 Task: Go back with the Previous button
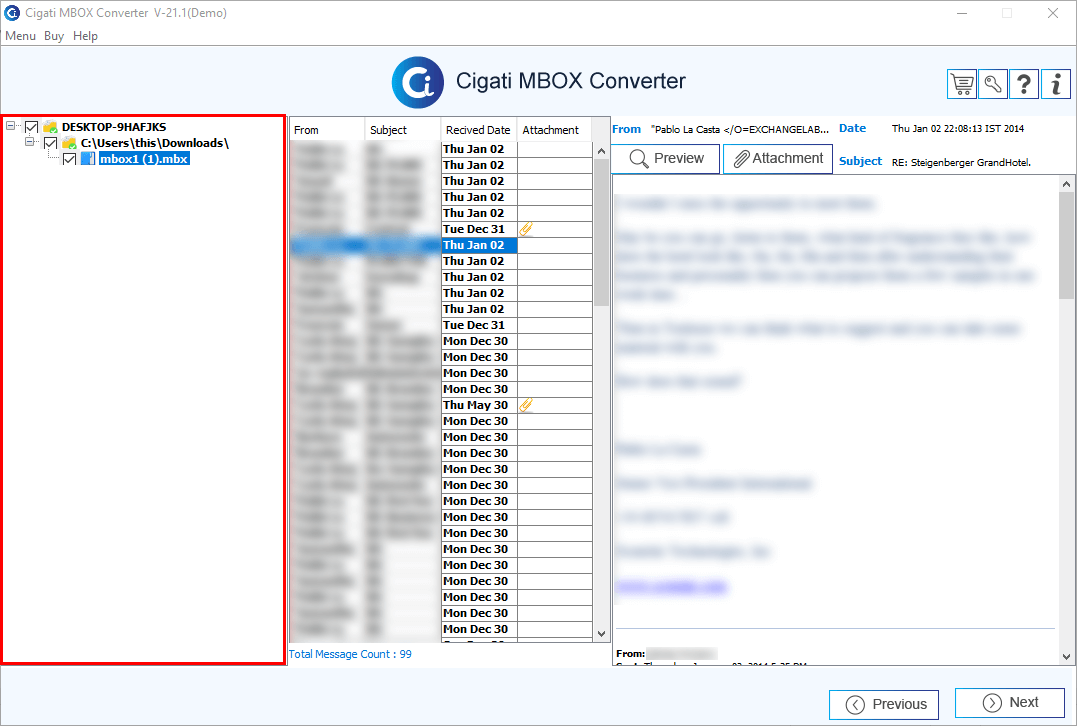click(x=884, y=705)
